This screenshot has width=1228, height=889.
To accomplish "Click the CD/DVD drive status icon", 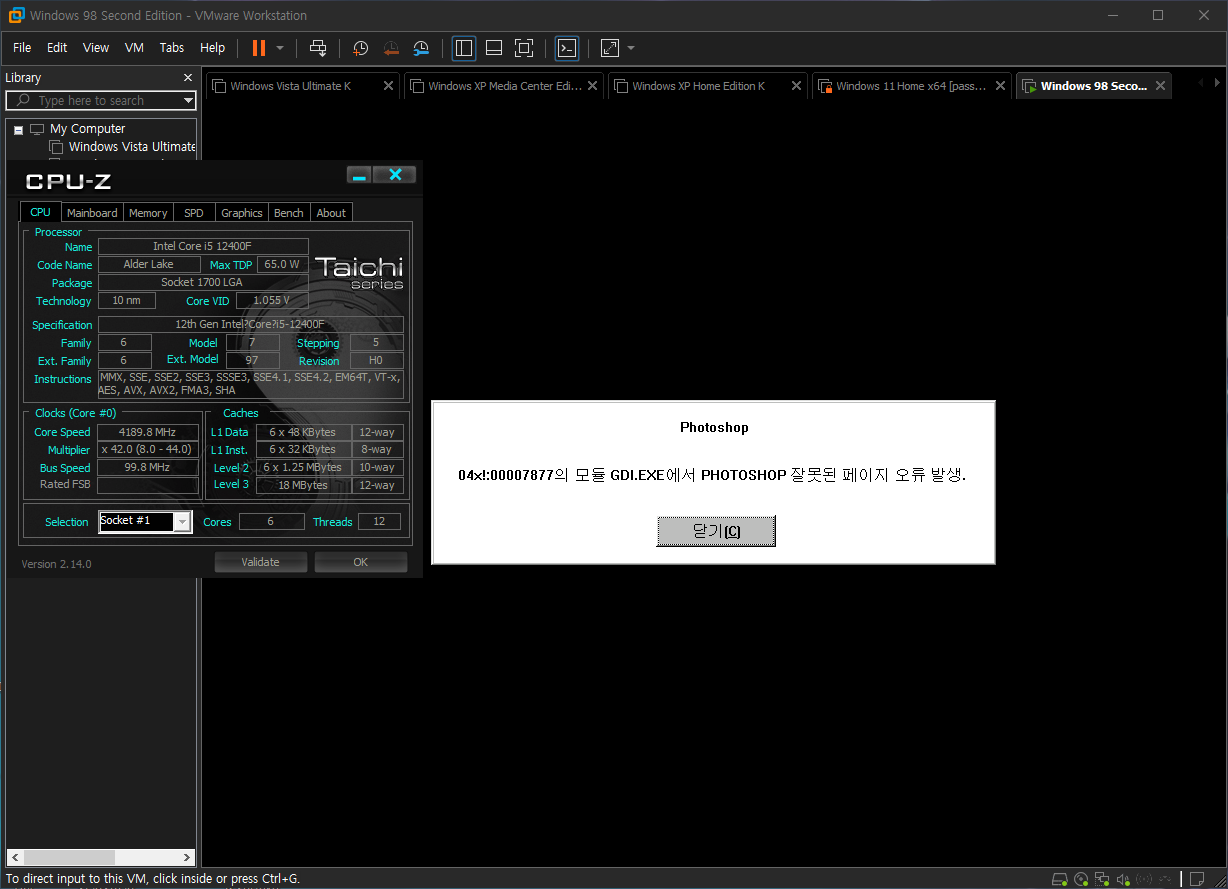I will [x=1081, y=879].
